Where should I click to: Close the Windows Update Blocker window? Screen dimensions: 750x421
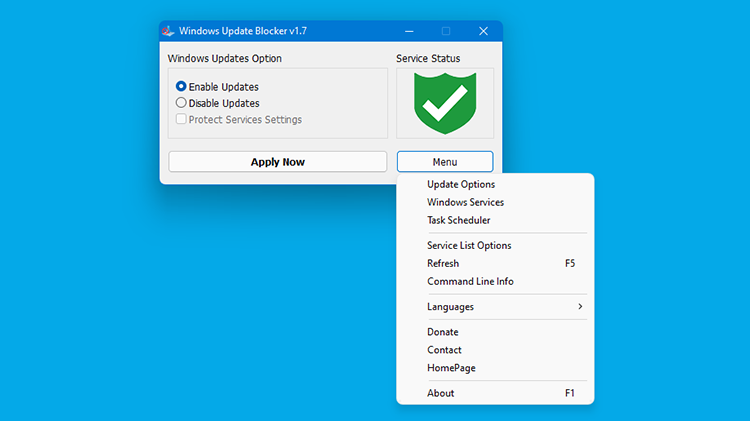(483, 31)
